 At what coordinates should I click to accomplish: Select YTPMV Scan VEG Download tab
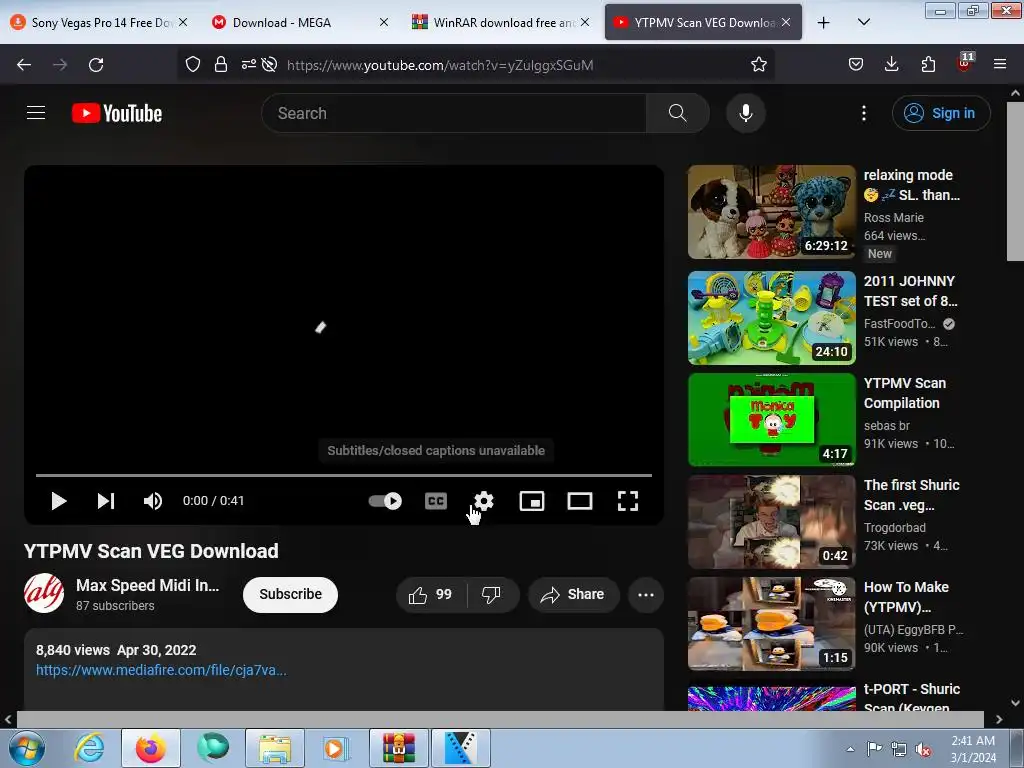point(695,22)
